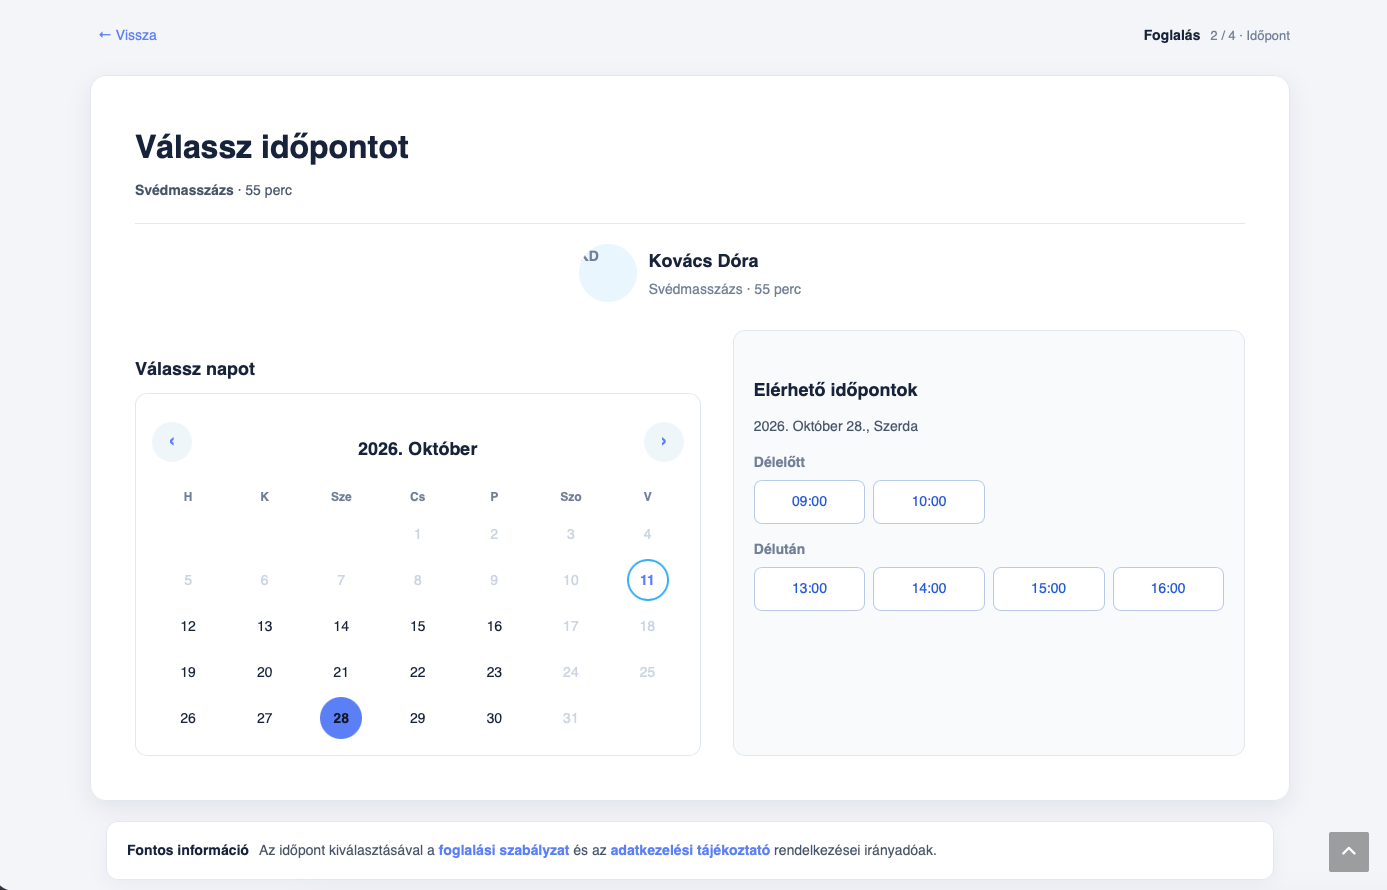The width and height of the screenshot is (1387, 890).
Task: Click the 'Délután' section label
Action: coord(780,549)
